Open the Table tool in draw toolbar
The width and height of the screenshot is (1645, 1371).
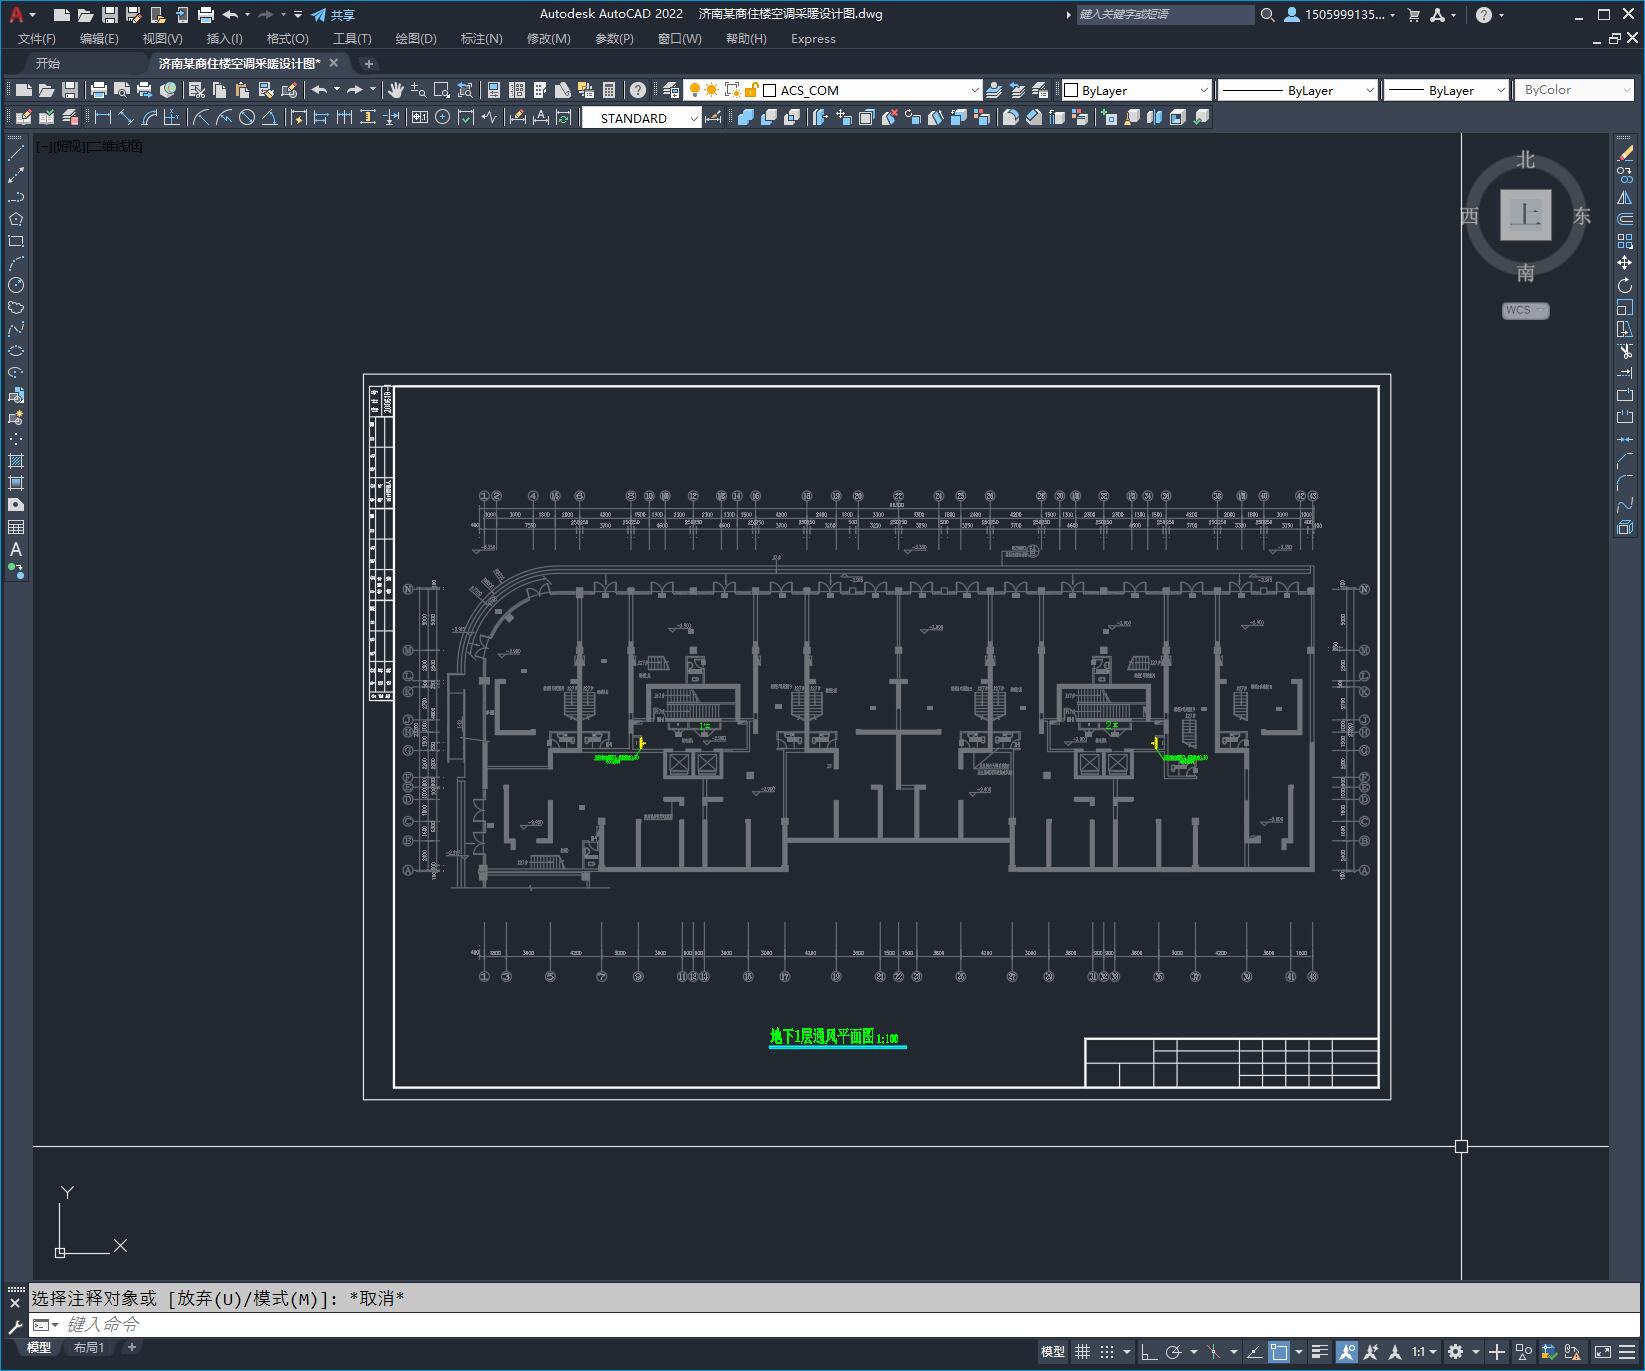(15, 527)
